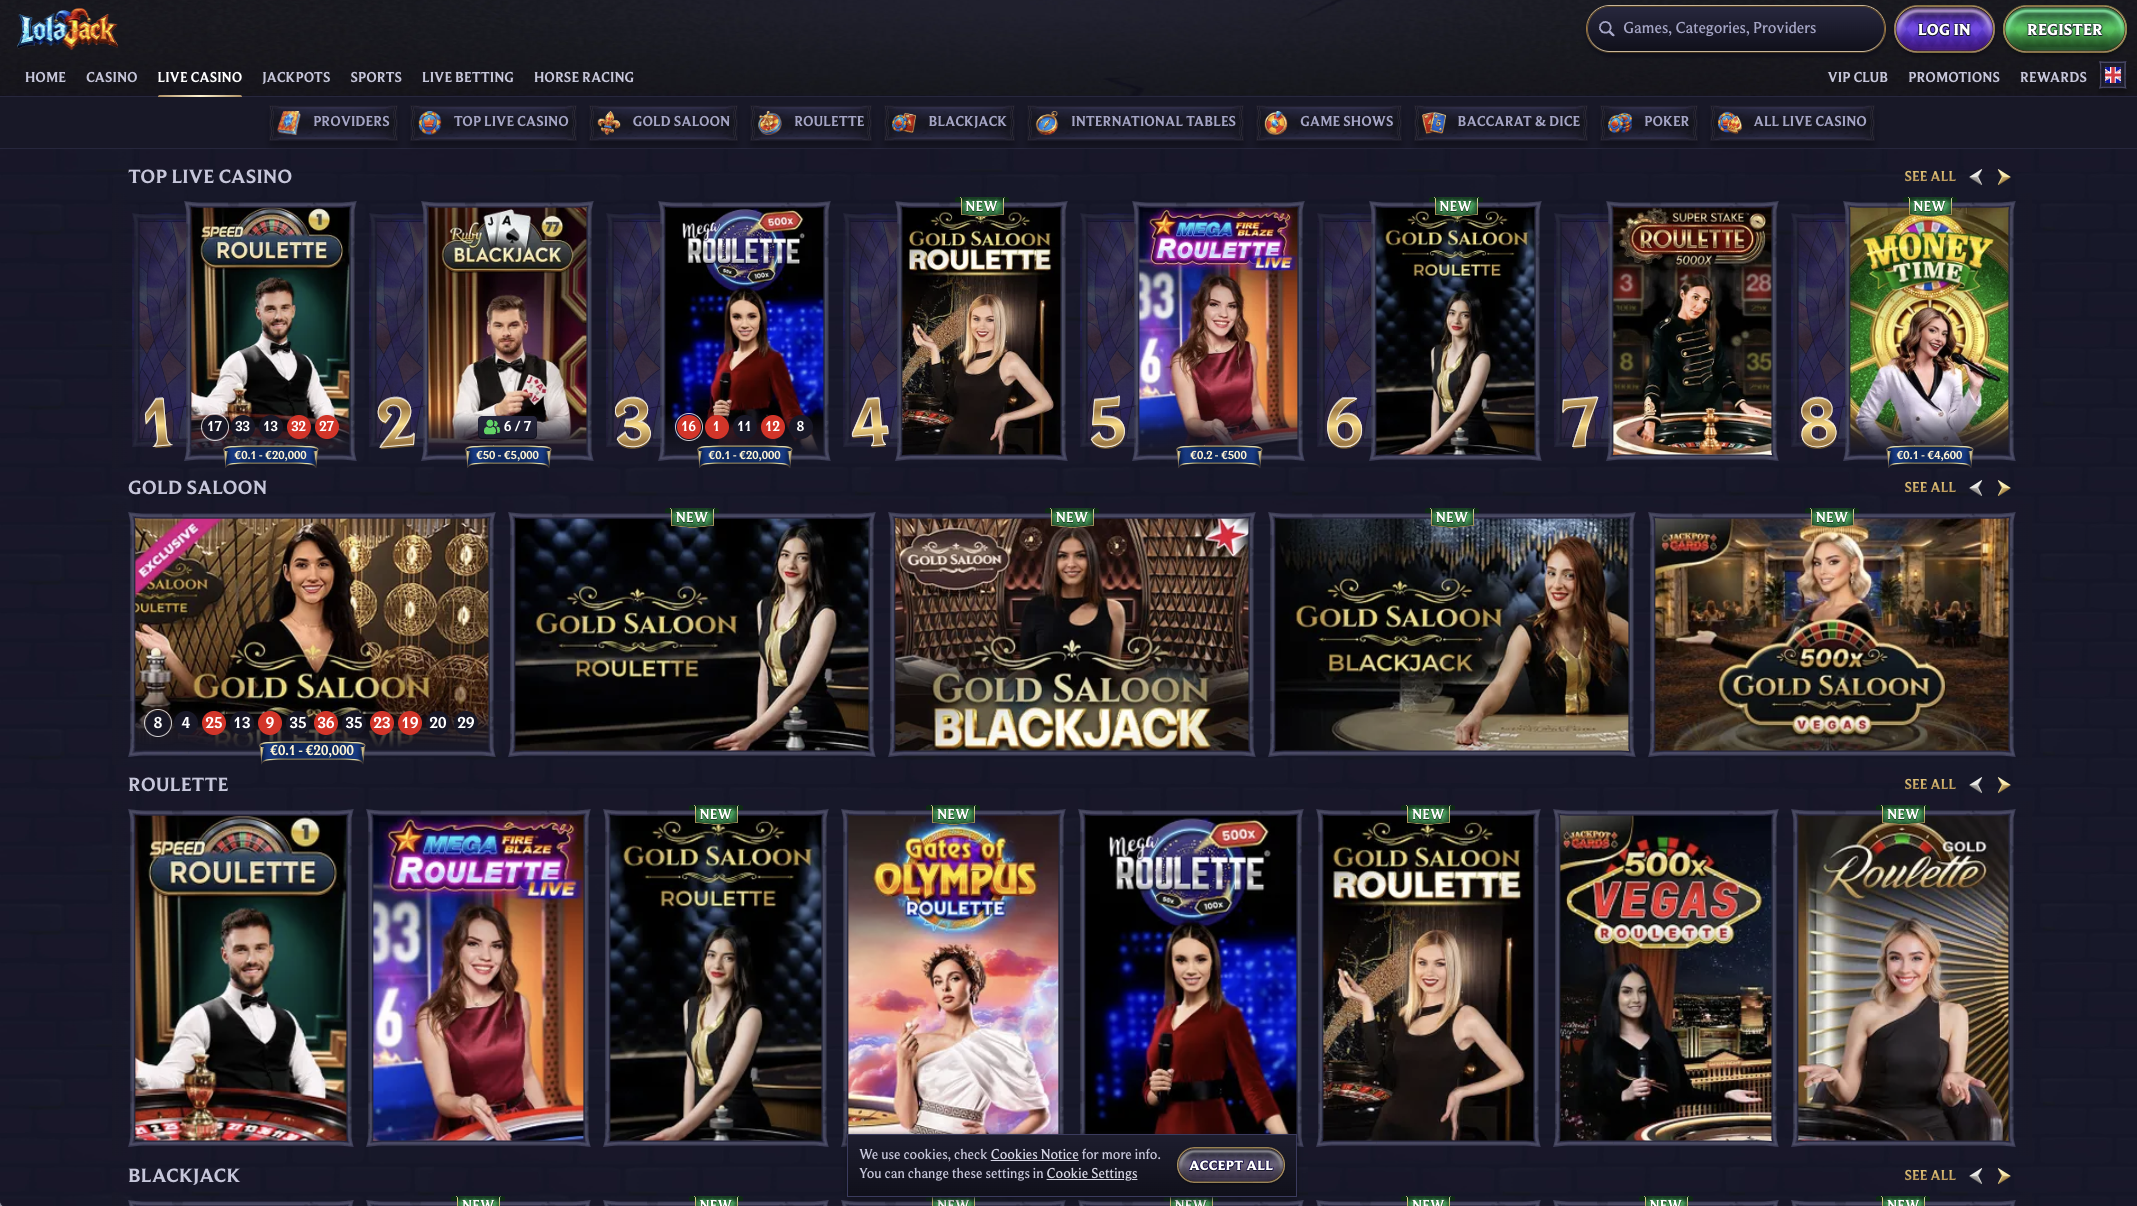
Task: Open the Money Time game show
Action: pyautogui.click(x=1929, y=330)
